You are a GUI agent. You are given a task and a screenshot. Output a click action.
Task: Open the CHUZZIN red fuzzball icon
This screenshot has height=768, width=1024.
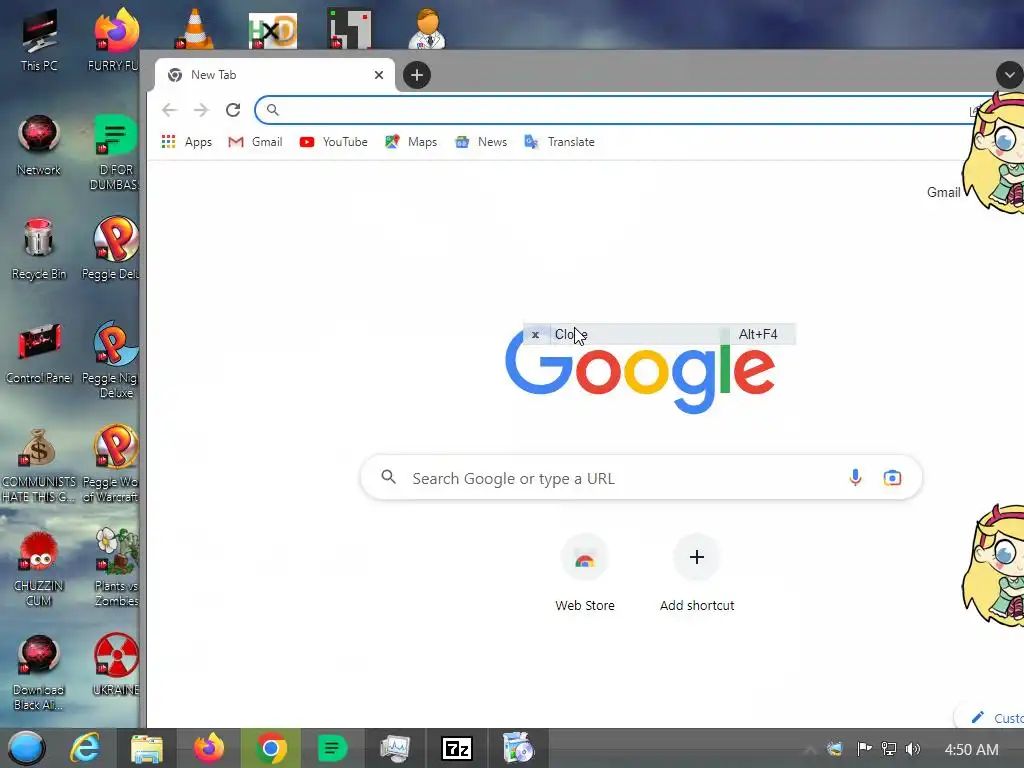tap(38, 568)
